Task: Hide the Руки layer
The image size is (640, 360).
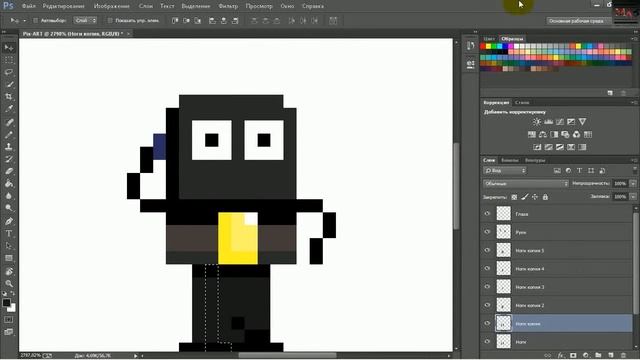Action: 487,232
